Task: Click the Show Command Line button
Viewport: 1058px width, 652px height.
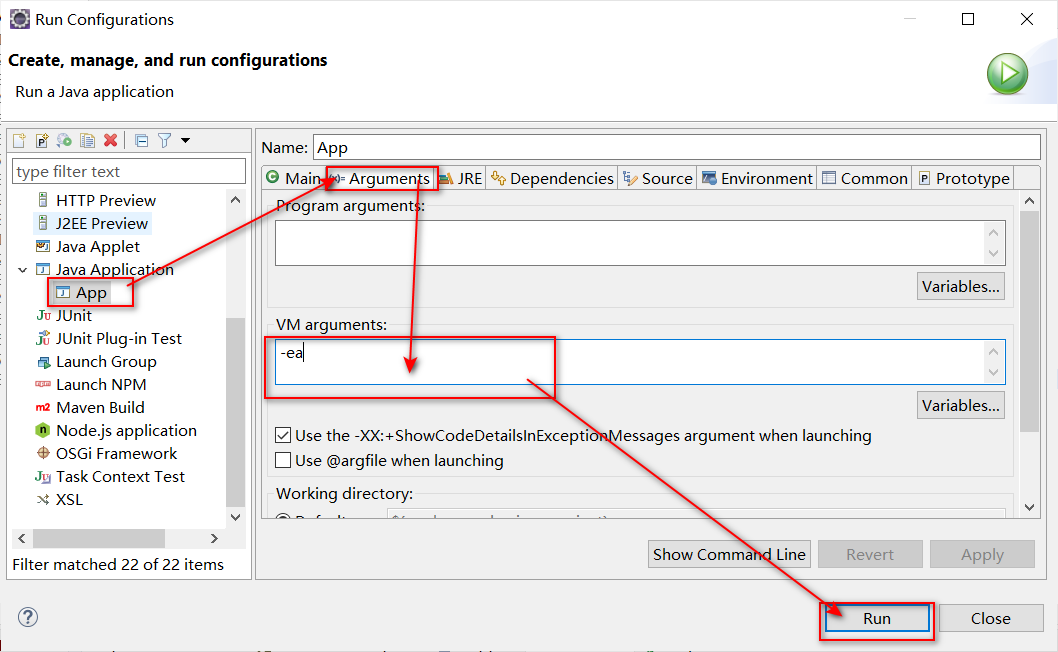Action: (x=729, y=553)
